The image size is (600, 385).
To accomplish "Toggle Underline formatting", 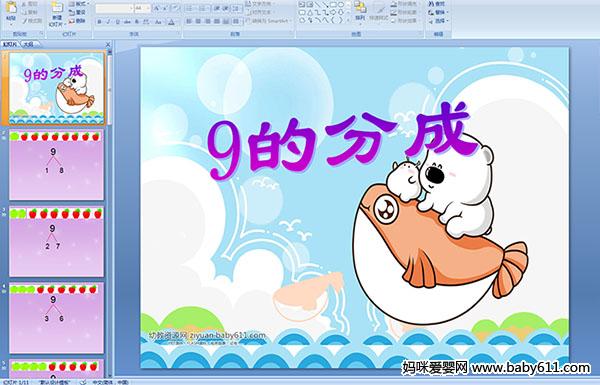I will pyautogui.click(x=117, y=22).
